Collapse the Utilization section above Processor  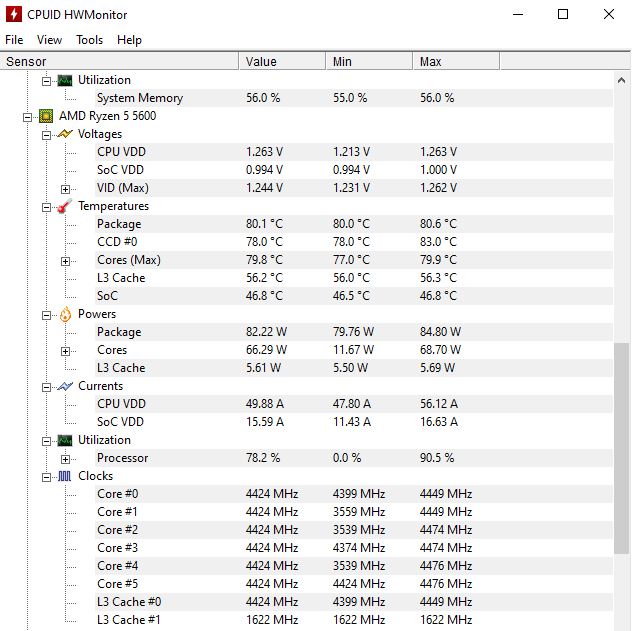pos(46,442)
